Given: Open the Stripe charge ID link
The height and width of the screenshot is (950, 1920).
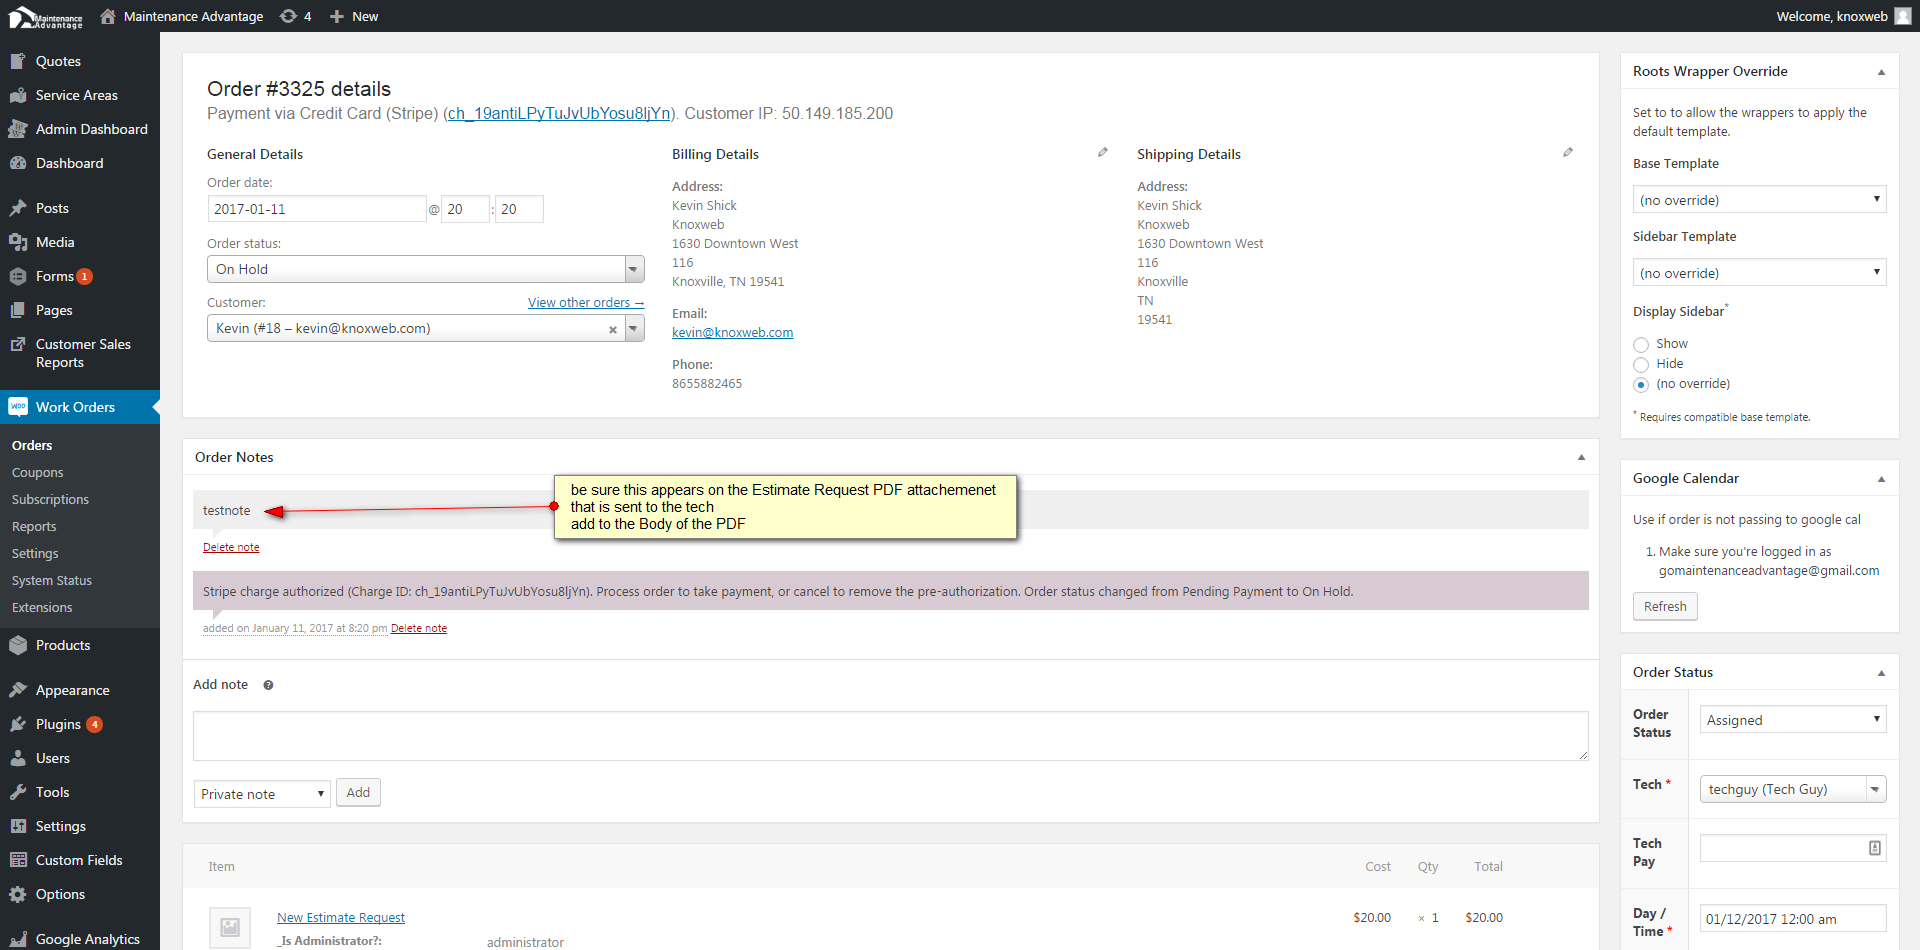Looking at the screenshot, I should pyautogui.click(x=559, y=114).
